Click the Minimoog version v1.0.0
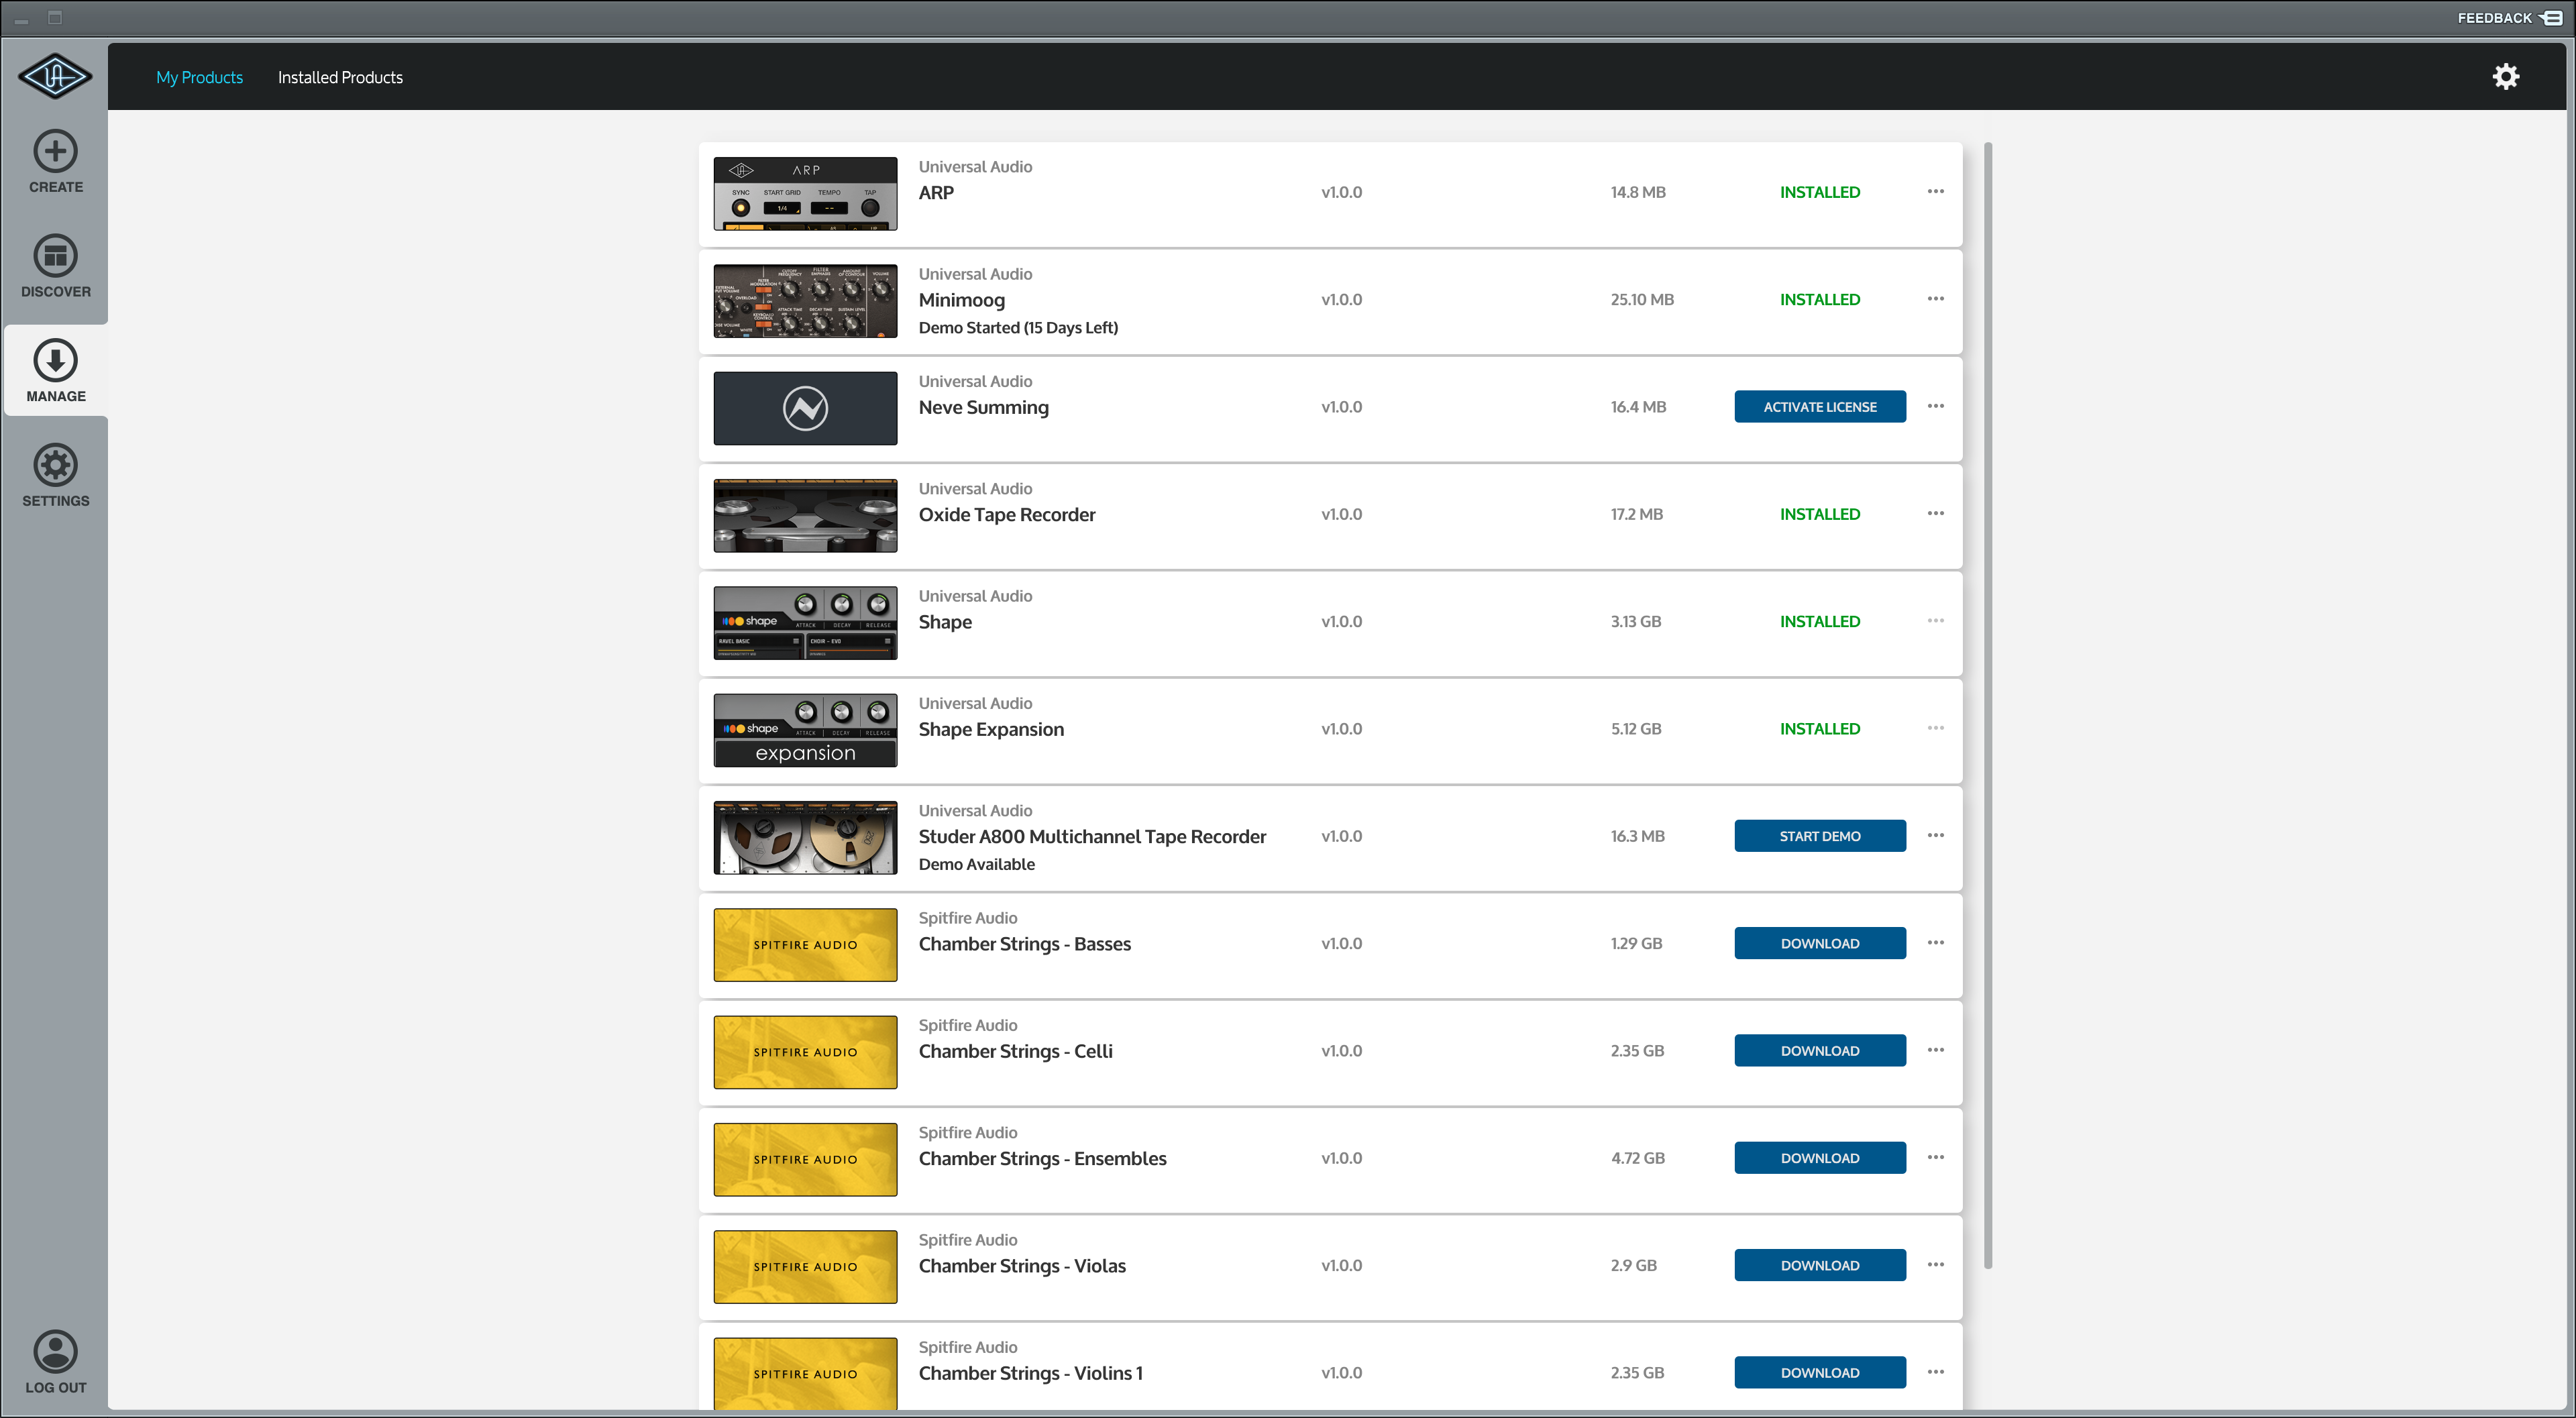 1341,299
